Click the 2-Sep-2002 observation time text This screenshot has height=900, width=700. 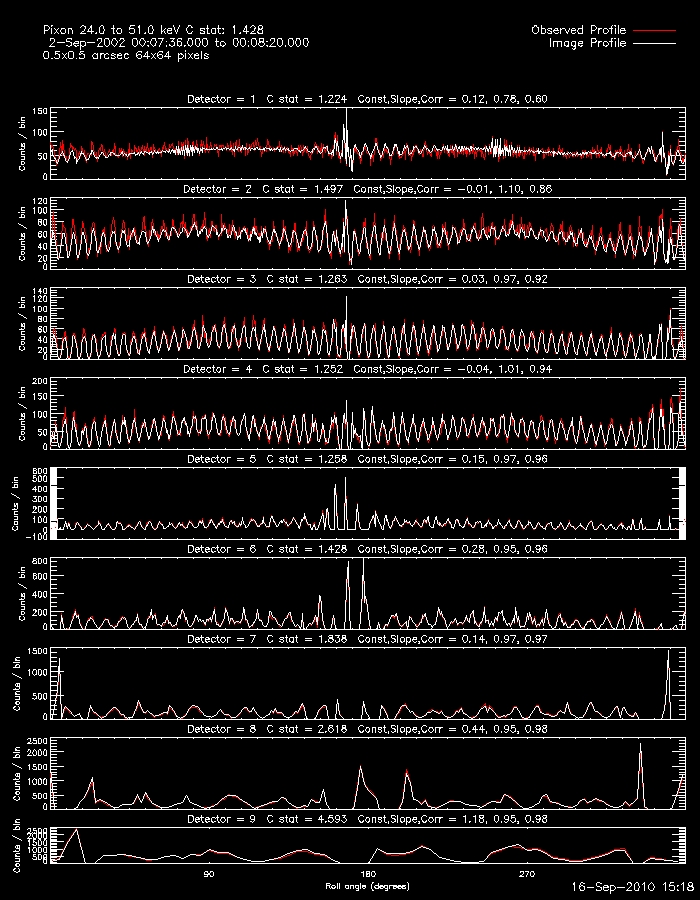click(178, 43)
